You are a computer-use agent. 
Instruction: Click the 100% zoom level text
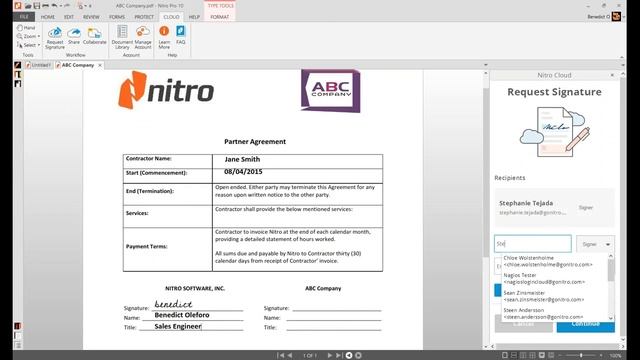(616, 356)
